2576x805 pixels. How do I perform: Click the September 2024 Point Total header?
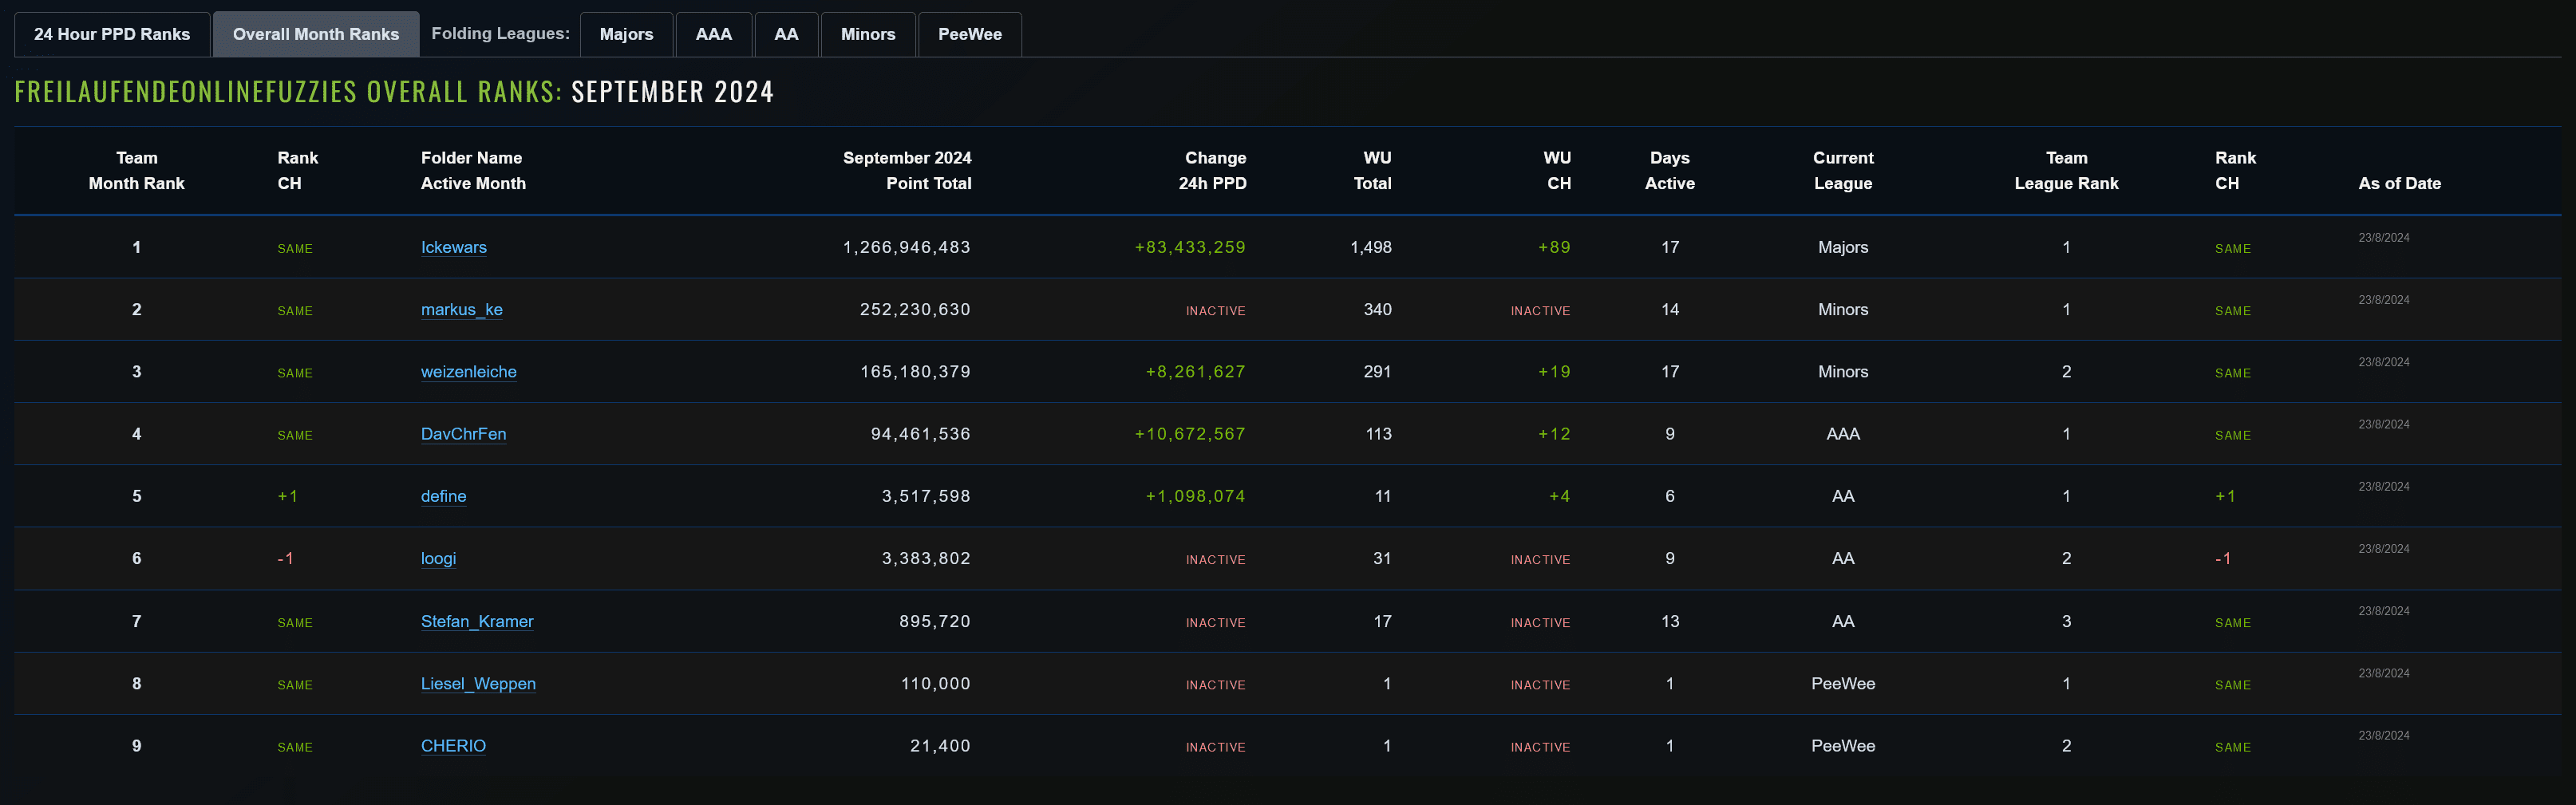(907, 170)
